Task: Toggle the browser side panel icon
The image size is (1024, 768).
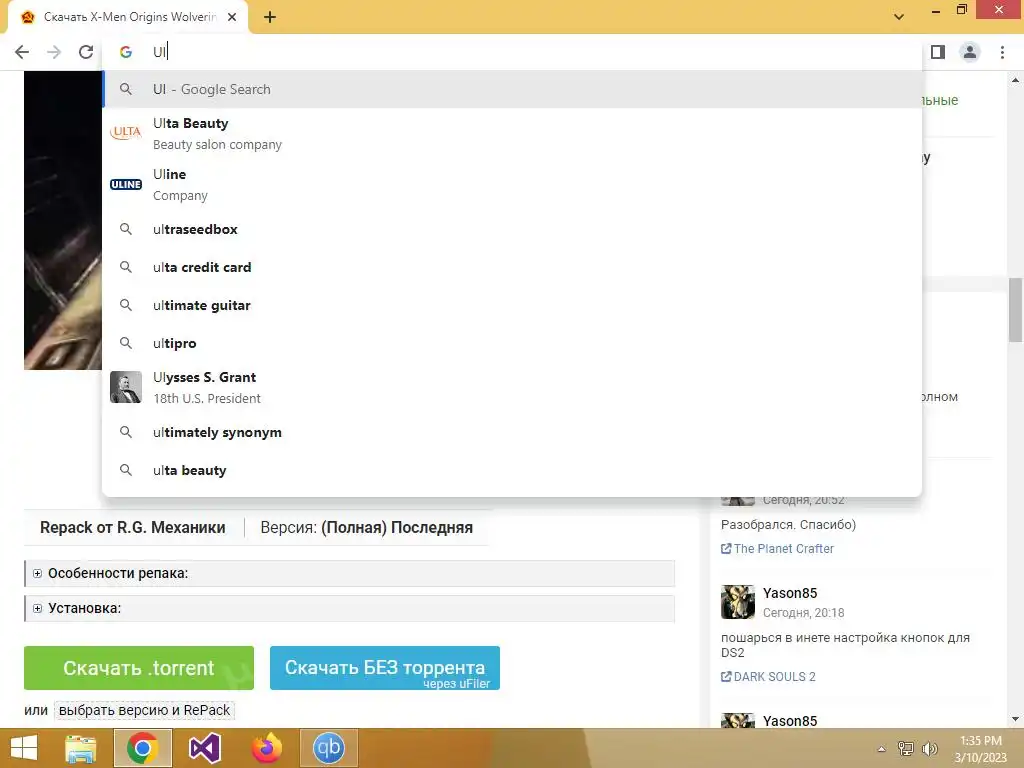Action: click(x=938, y=52)
